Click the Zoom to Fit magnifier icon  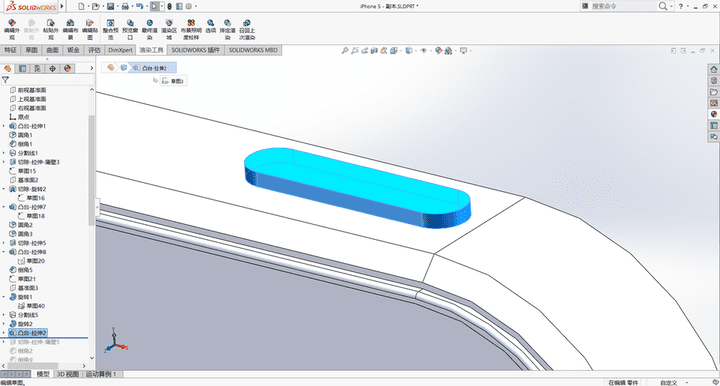click(344, 50)
